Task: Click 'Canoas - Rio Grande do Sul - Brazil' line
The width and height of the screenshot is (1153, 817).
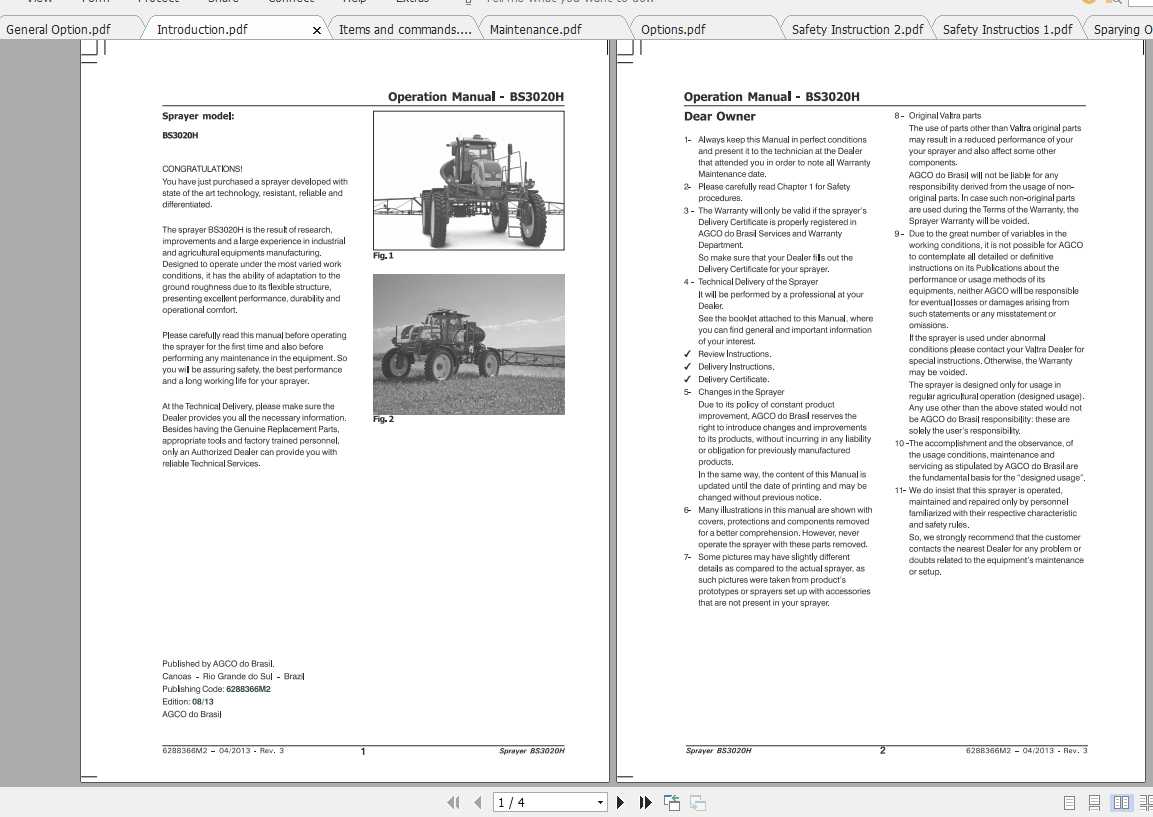Action: coord(233,677)
